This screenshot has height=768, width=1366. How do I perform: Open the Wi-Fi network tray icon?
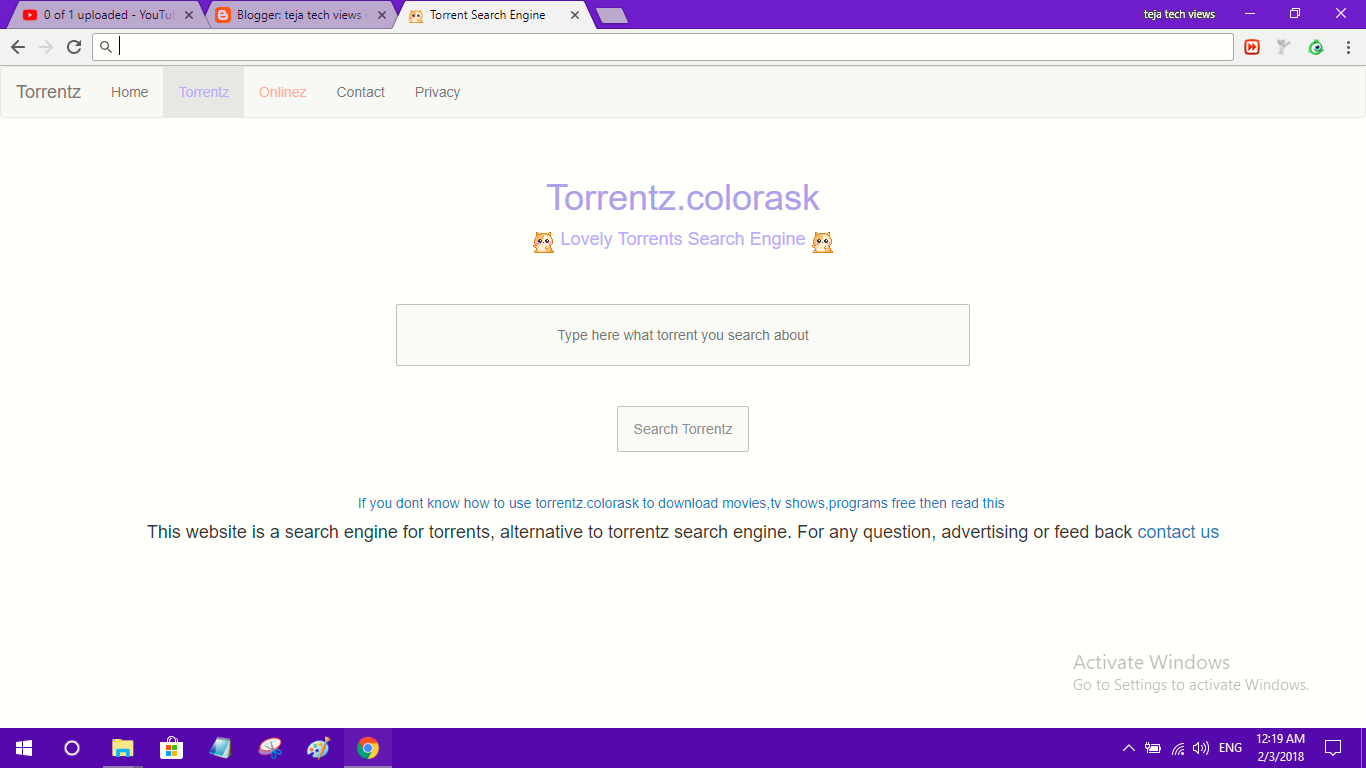click(1178, 748)
